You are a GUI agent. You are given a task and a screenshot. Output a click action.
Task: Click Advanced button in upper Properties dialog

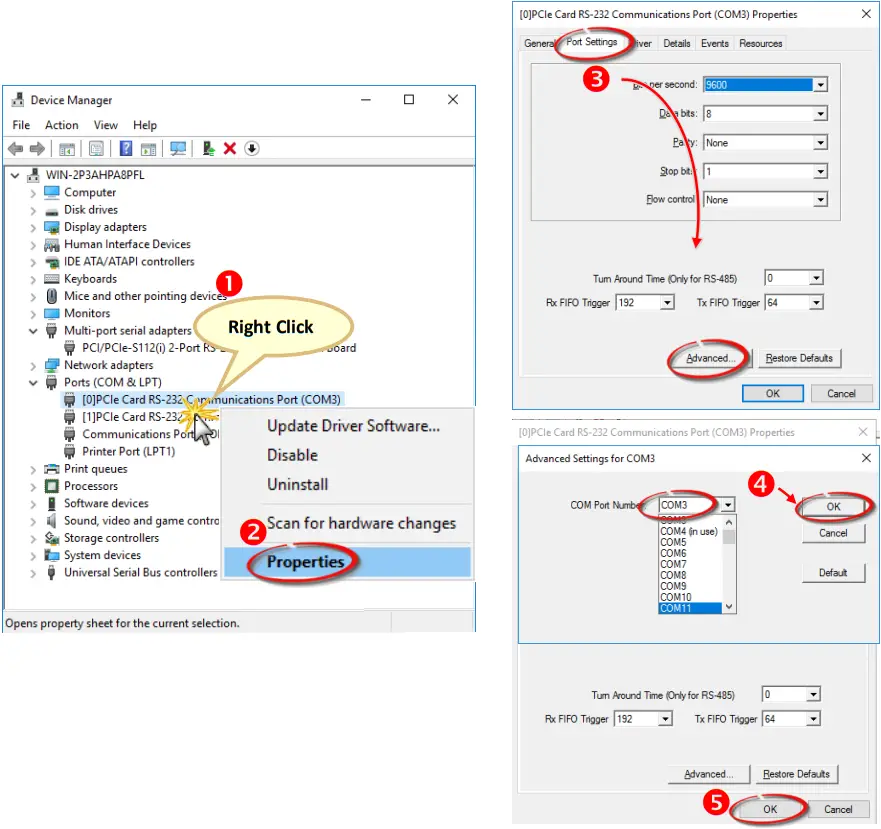(711, 358)
